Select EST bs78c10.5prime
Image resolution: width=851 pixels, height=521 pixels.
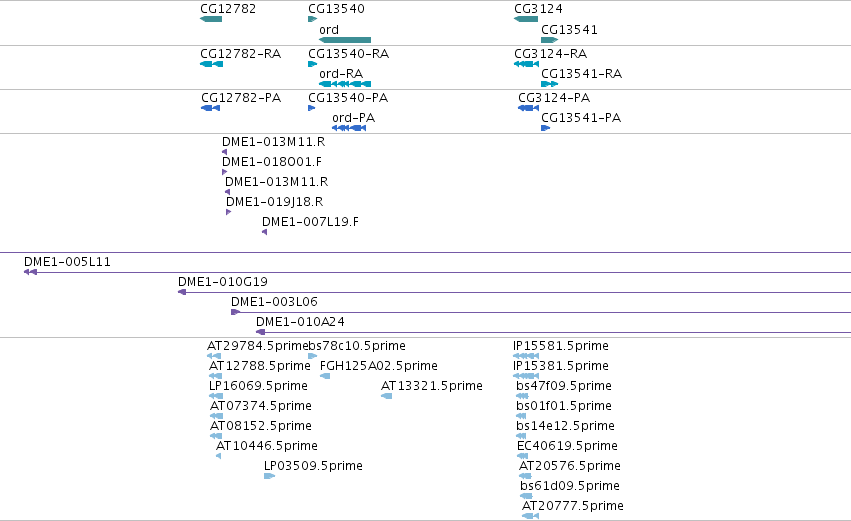[x=313, y=356]
